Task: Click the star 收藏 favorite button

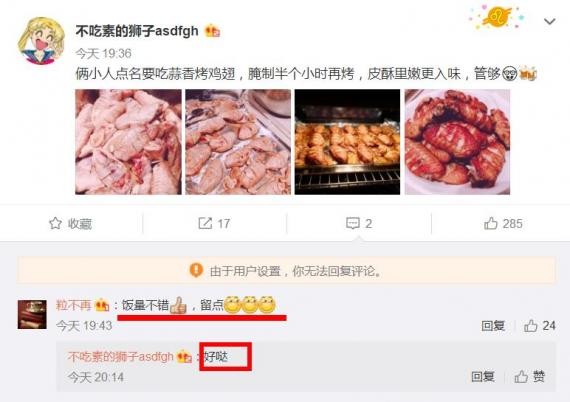Action: [x=70, y=224]
